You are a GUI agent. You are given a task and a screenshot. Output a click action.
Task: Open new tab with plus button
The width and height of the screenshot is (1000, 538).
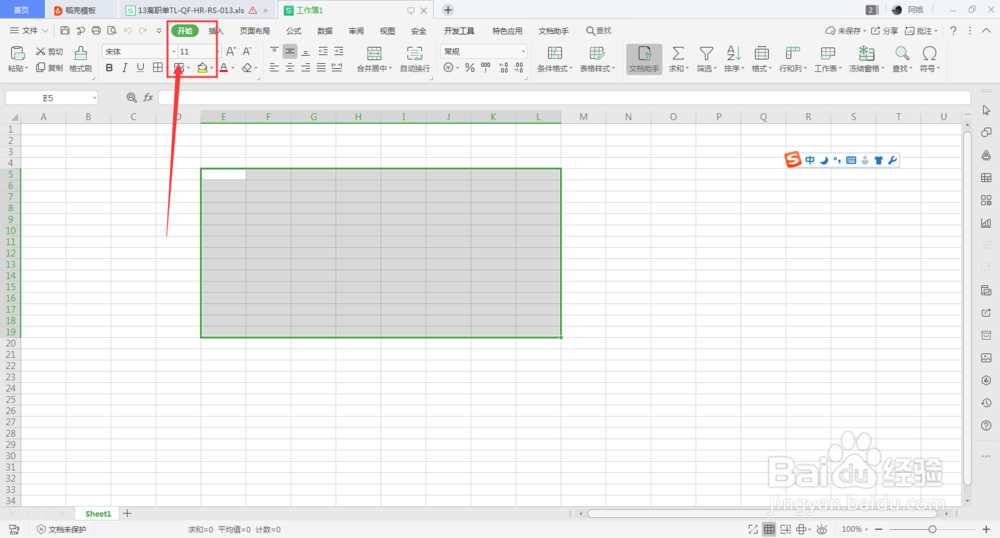click(x=448, y=10)
